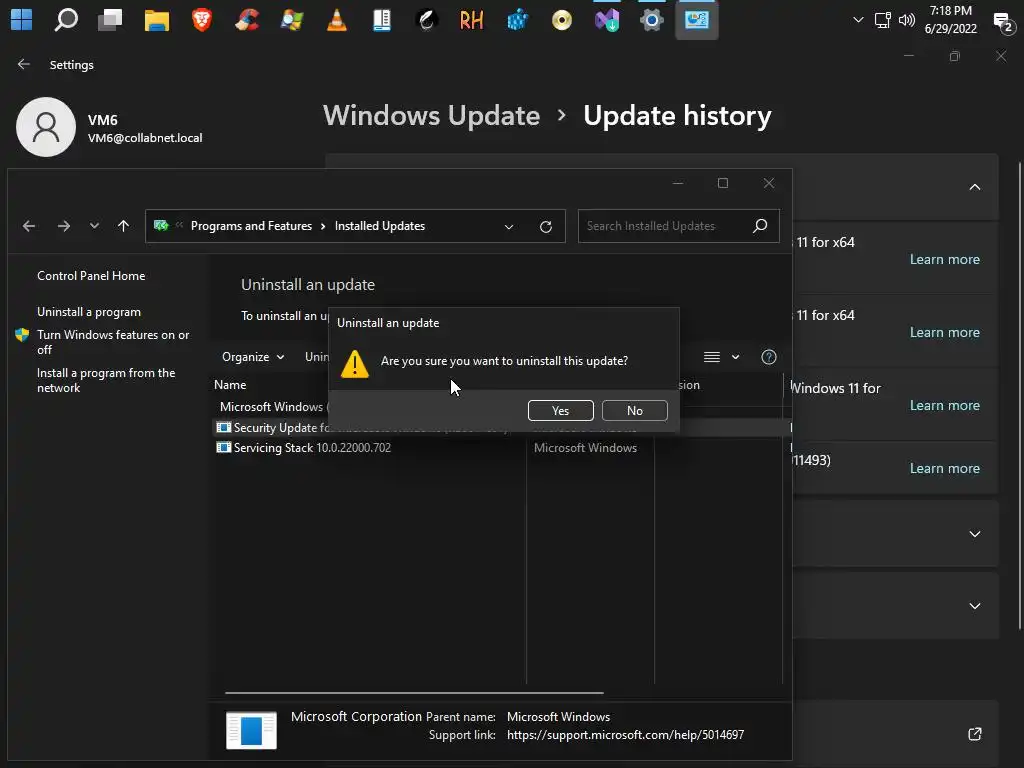The height and width of the screenshot is (768, 1024).
Task: Open Uninstall a program link
Action: 89,312
